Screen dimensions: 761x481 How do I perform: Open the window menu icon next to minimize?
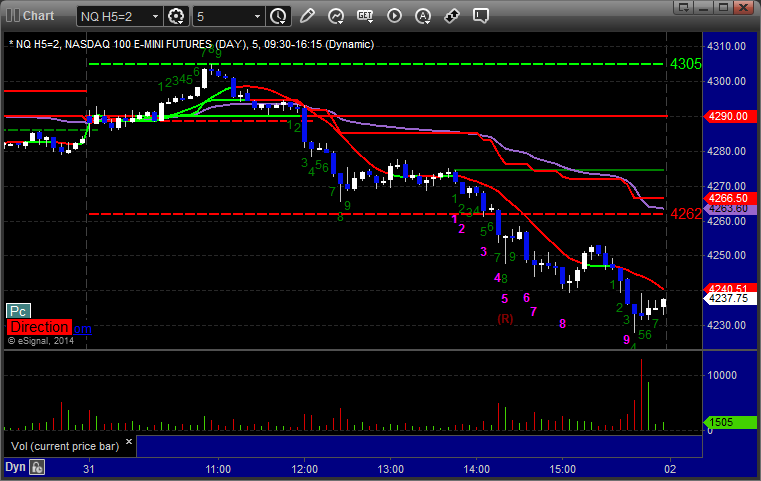pyautogui.click(x=683, y=7)
